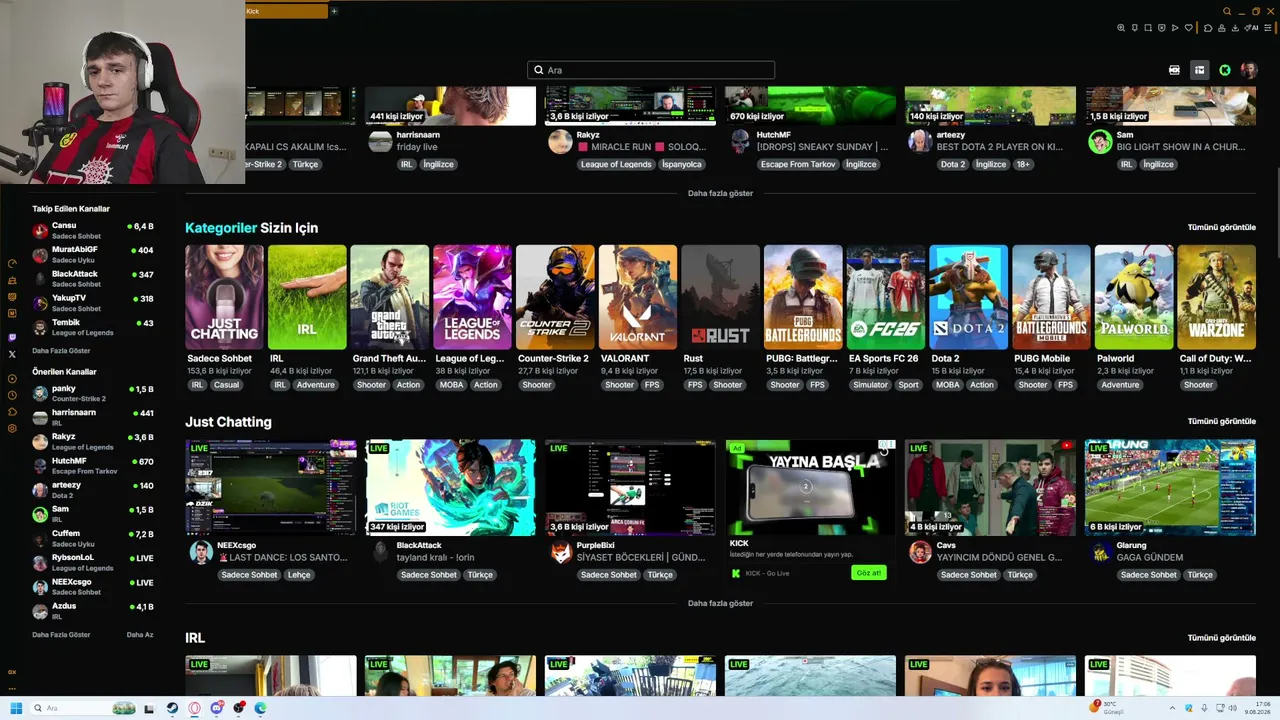Collapse recommended channels with Daha Az

(x=140, y=635)
